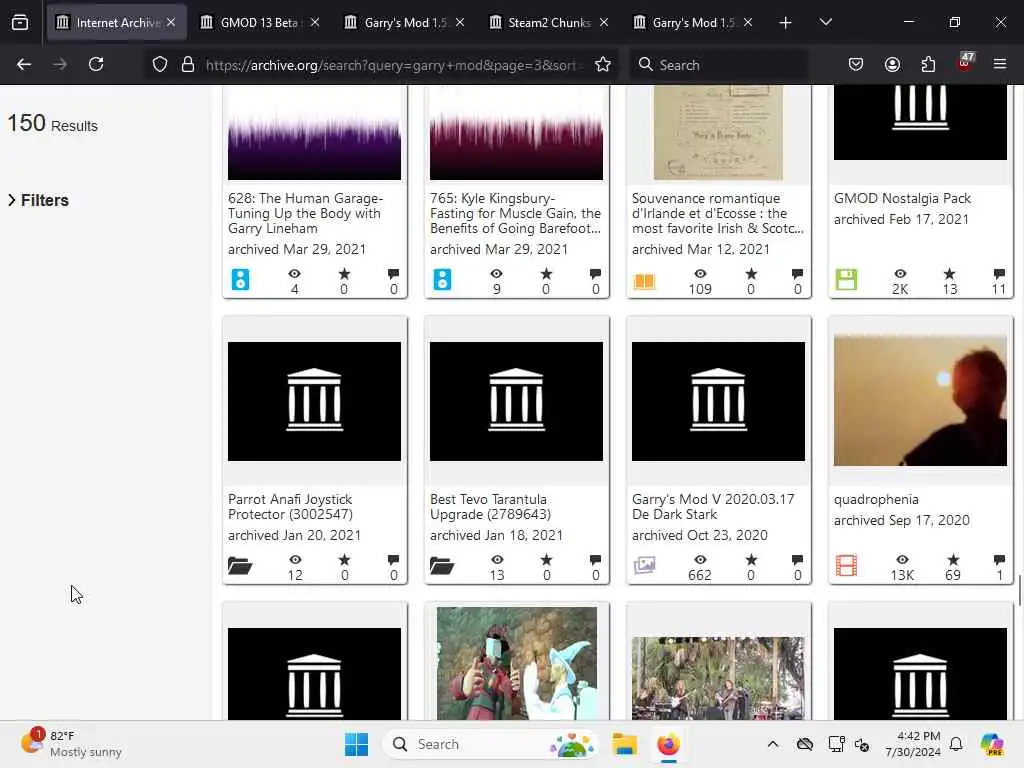Click the audio media icon on 628 card
Screen dimensions: 1024x768
coord(240,280)
